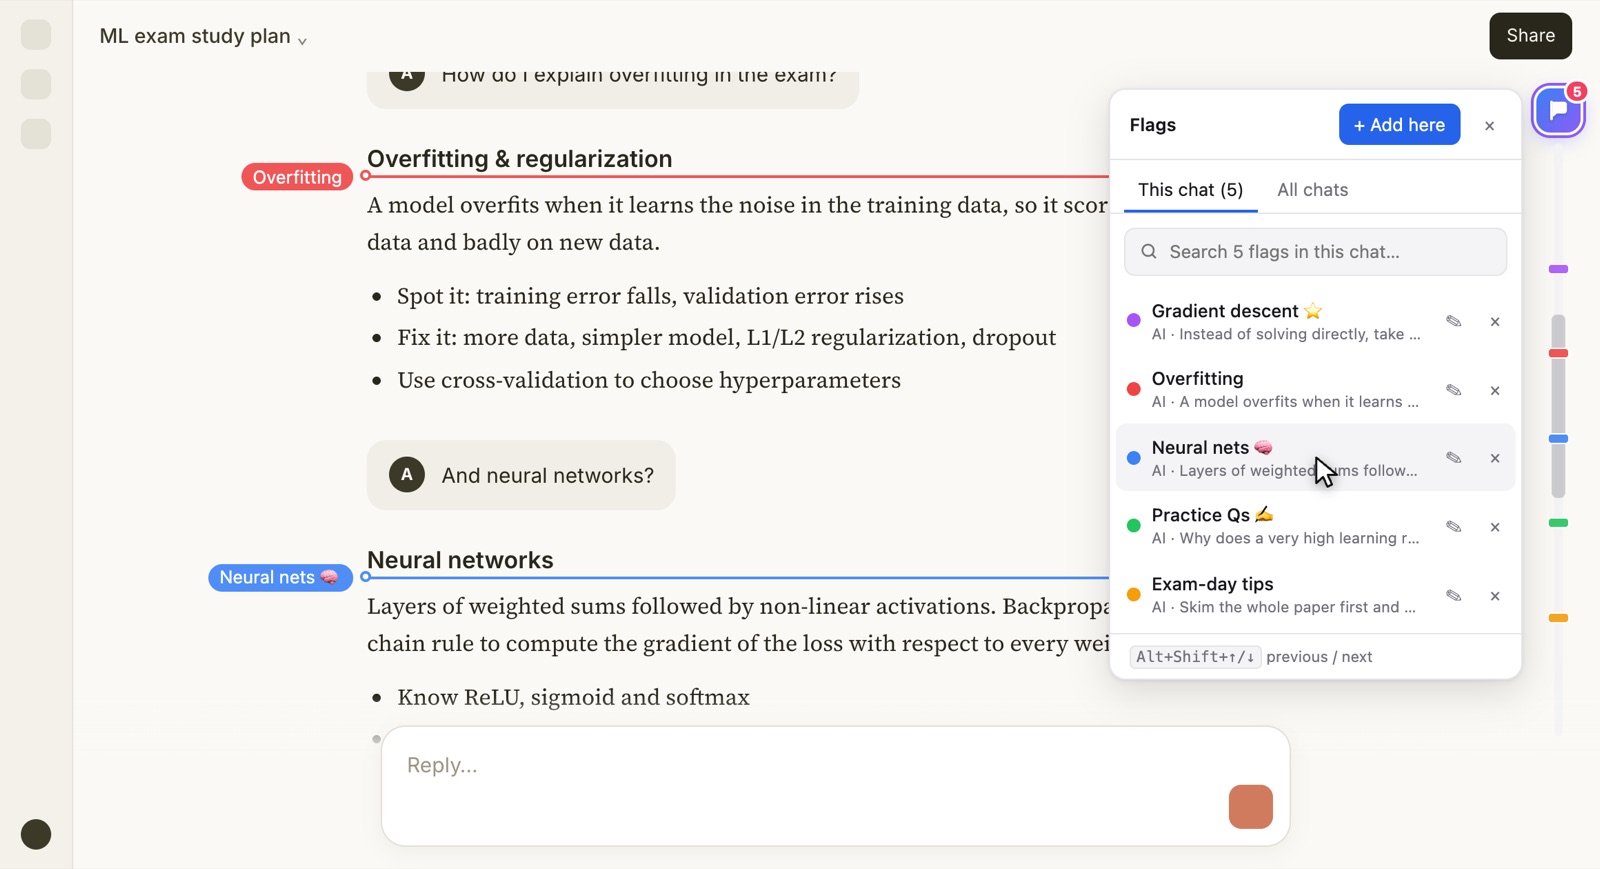
Task: Edit the Overfitting flag with pencil icon
Action: pyautogui.click(x=1454, y=390)
